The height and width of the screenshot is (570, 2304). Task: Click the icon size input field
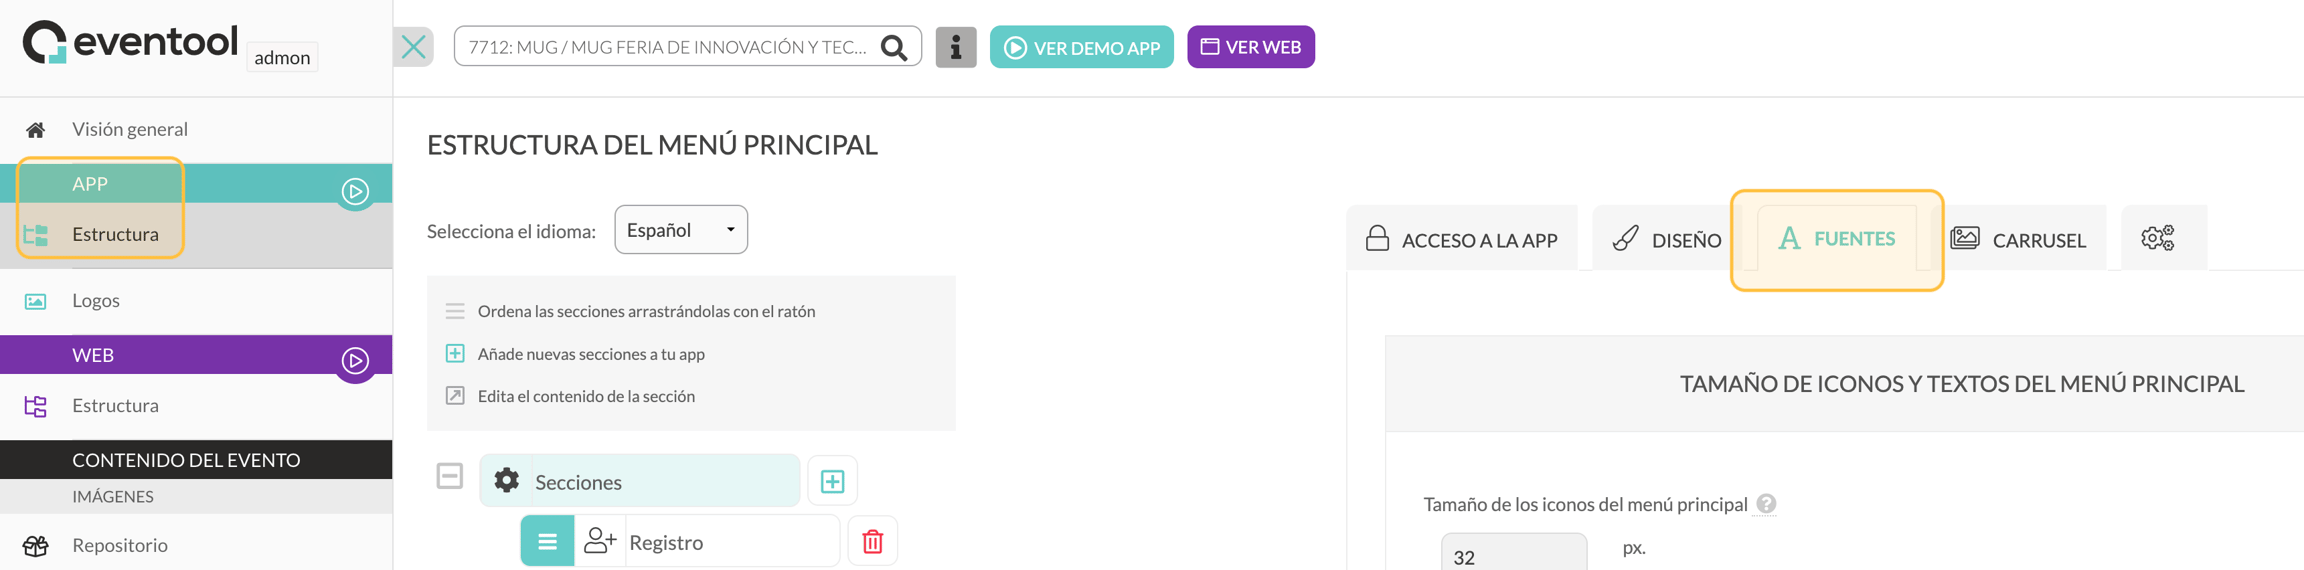pos(1513,553)
